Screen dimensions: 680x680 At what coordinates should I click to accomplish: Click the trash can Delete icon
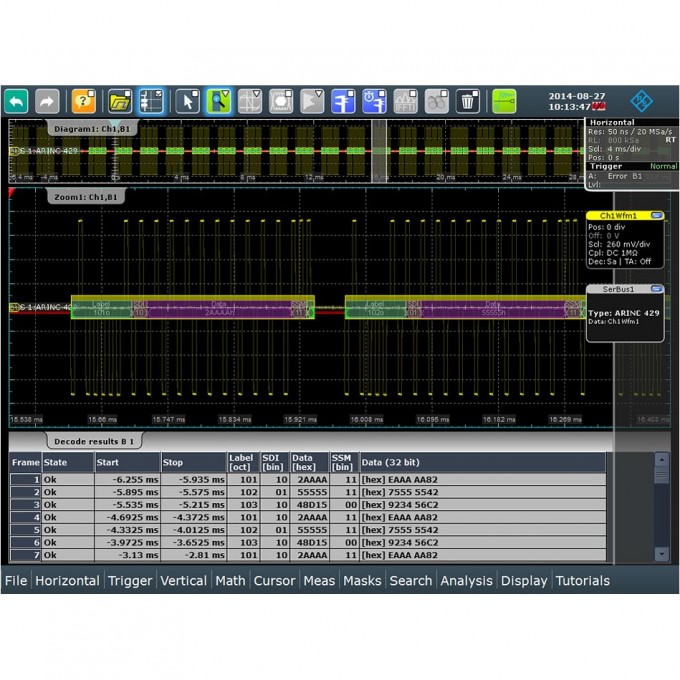click(x=468, y=101)
